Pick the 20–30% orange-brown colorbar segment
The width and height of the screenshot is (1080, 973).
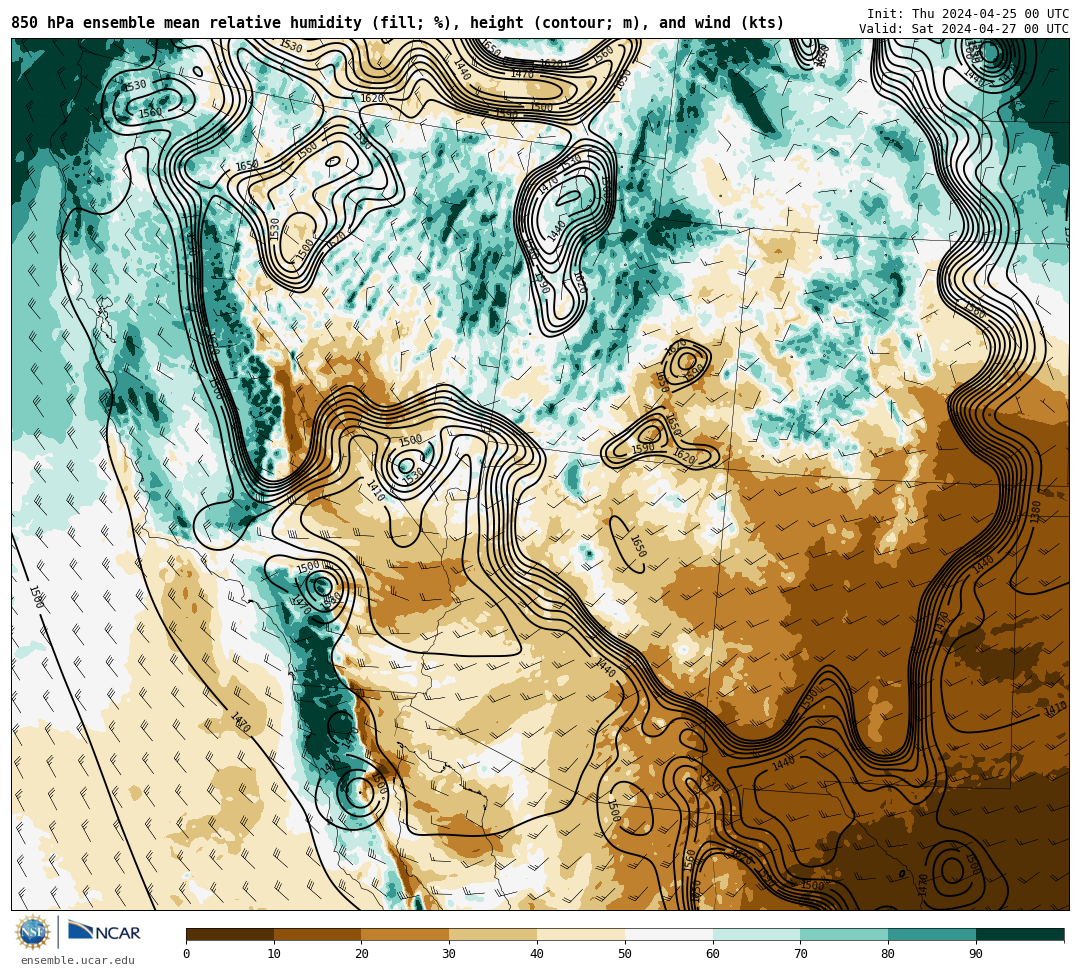pyautogui.click(x=406, y=934)
